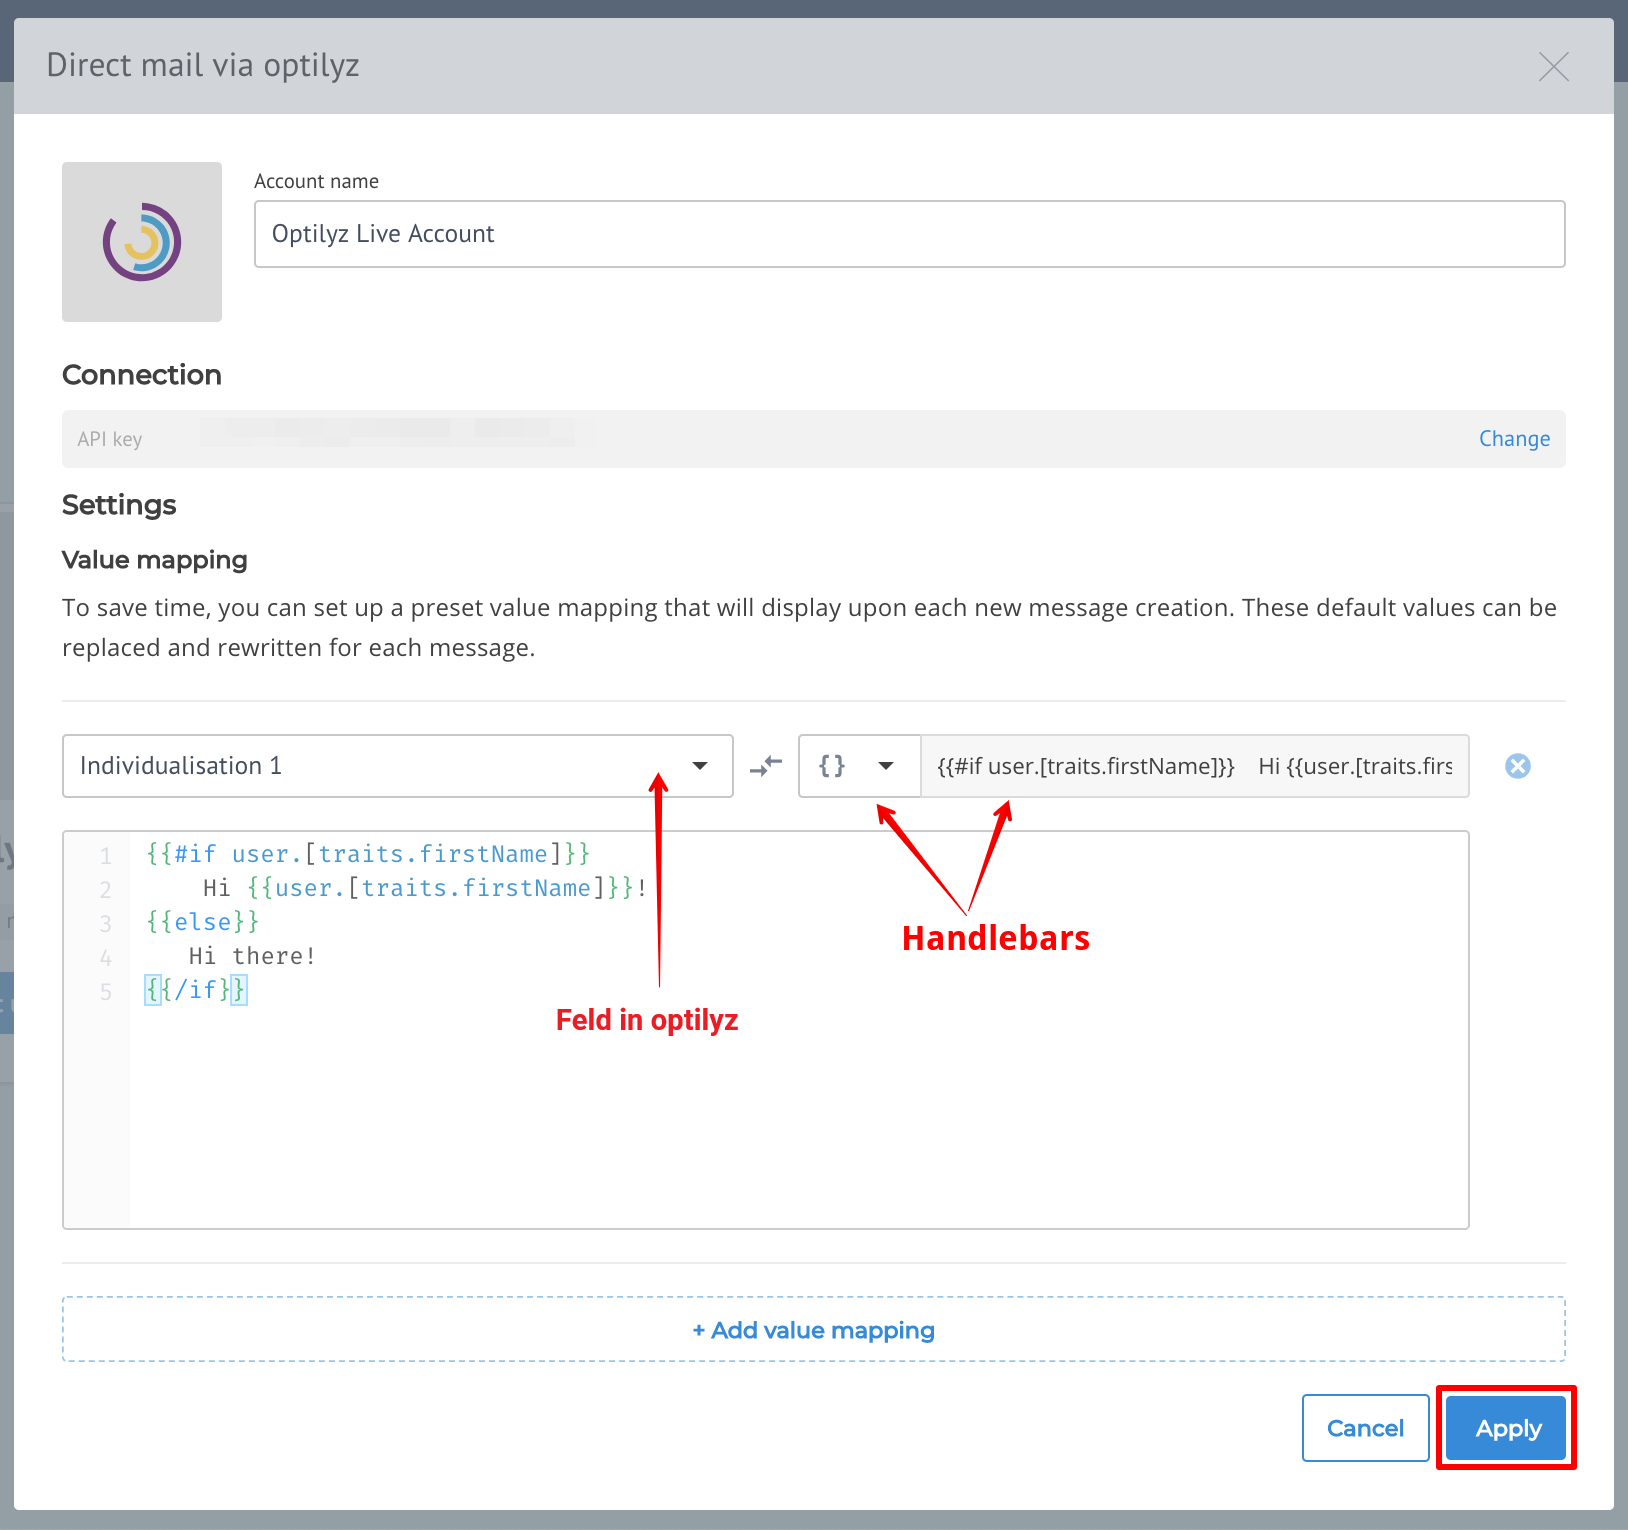
Task: Click the swap mapping direction arrows icon
Action: 765,766
